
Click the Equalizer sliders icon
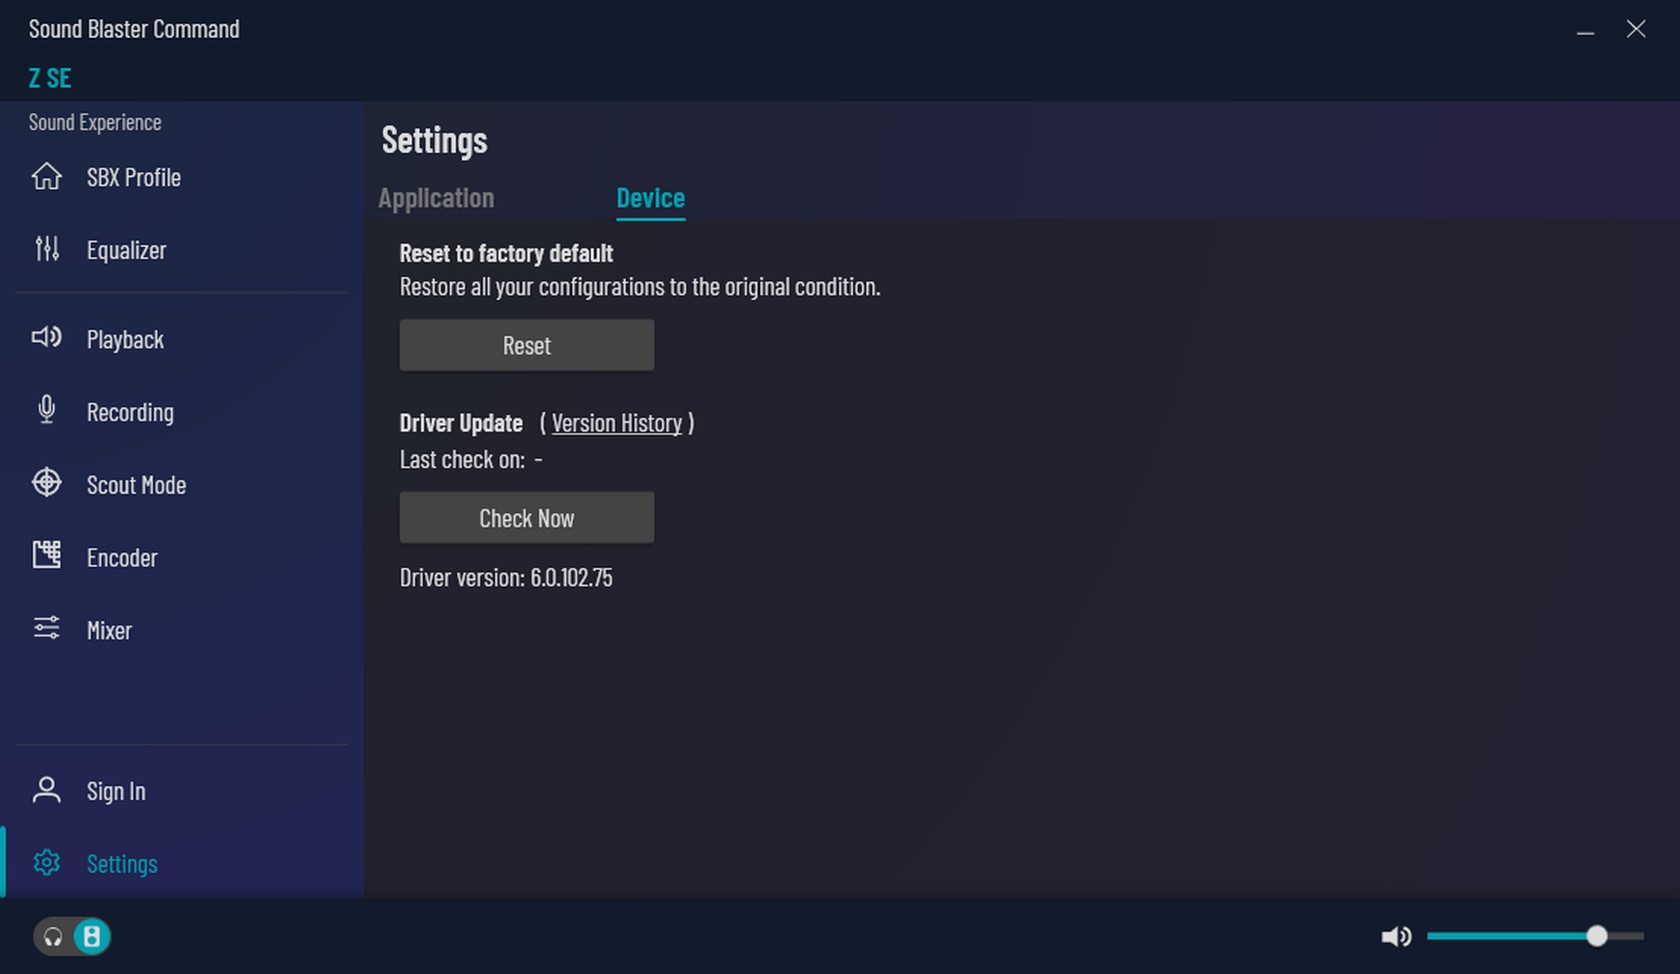46,249
